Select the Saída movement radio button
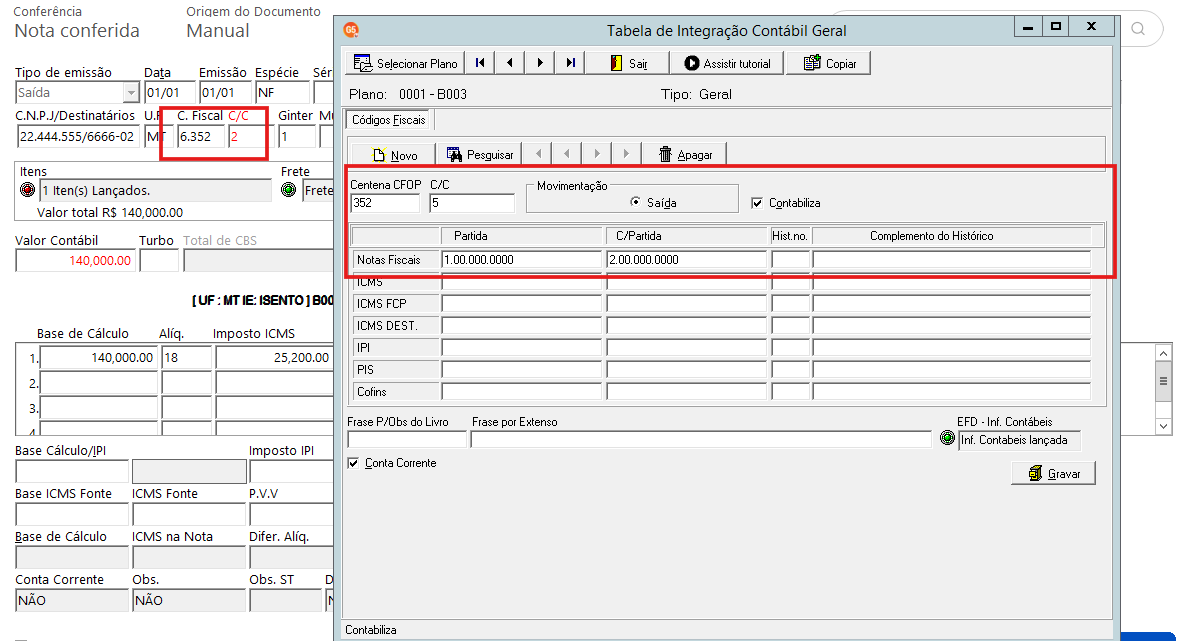The width and height of the screenshot is (1184, 641). (x=635, y=202)
